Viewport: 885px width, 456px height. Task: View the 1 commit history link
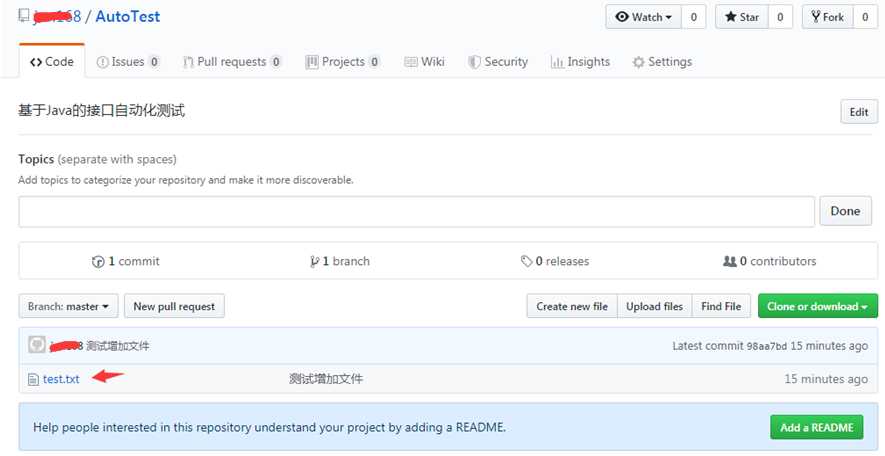pos(126,261)
